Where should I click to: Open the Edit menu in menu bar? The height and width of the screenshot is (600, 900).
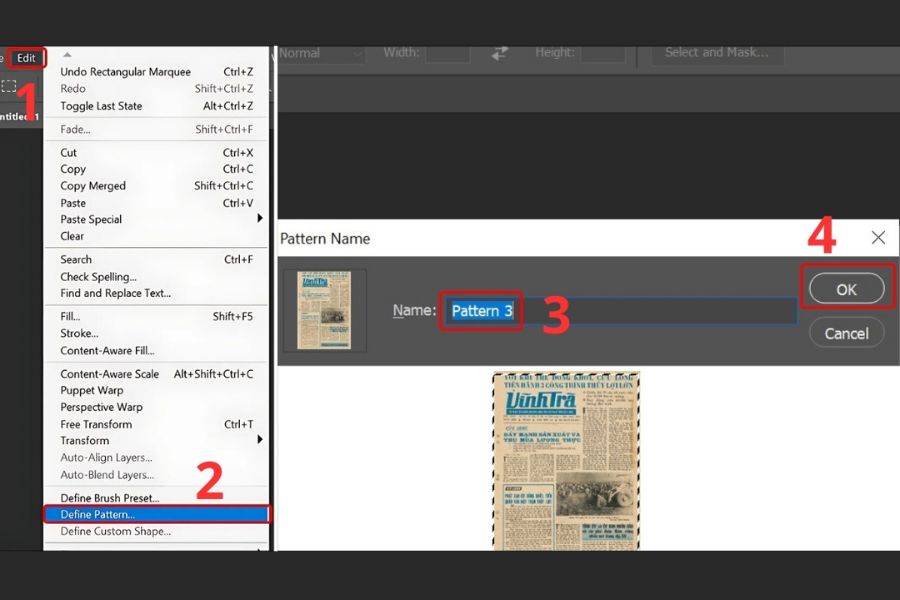[26, 58]
